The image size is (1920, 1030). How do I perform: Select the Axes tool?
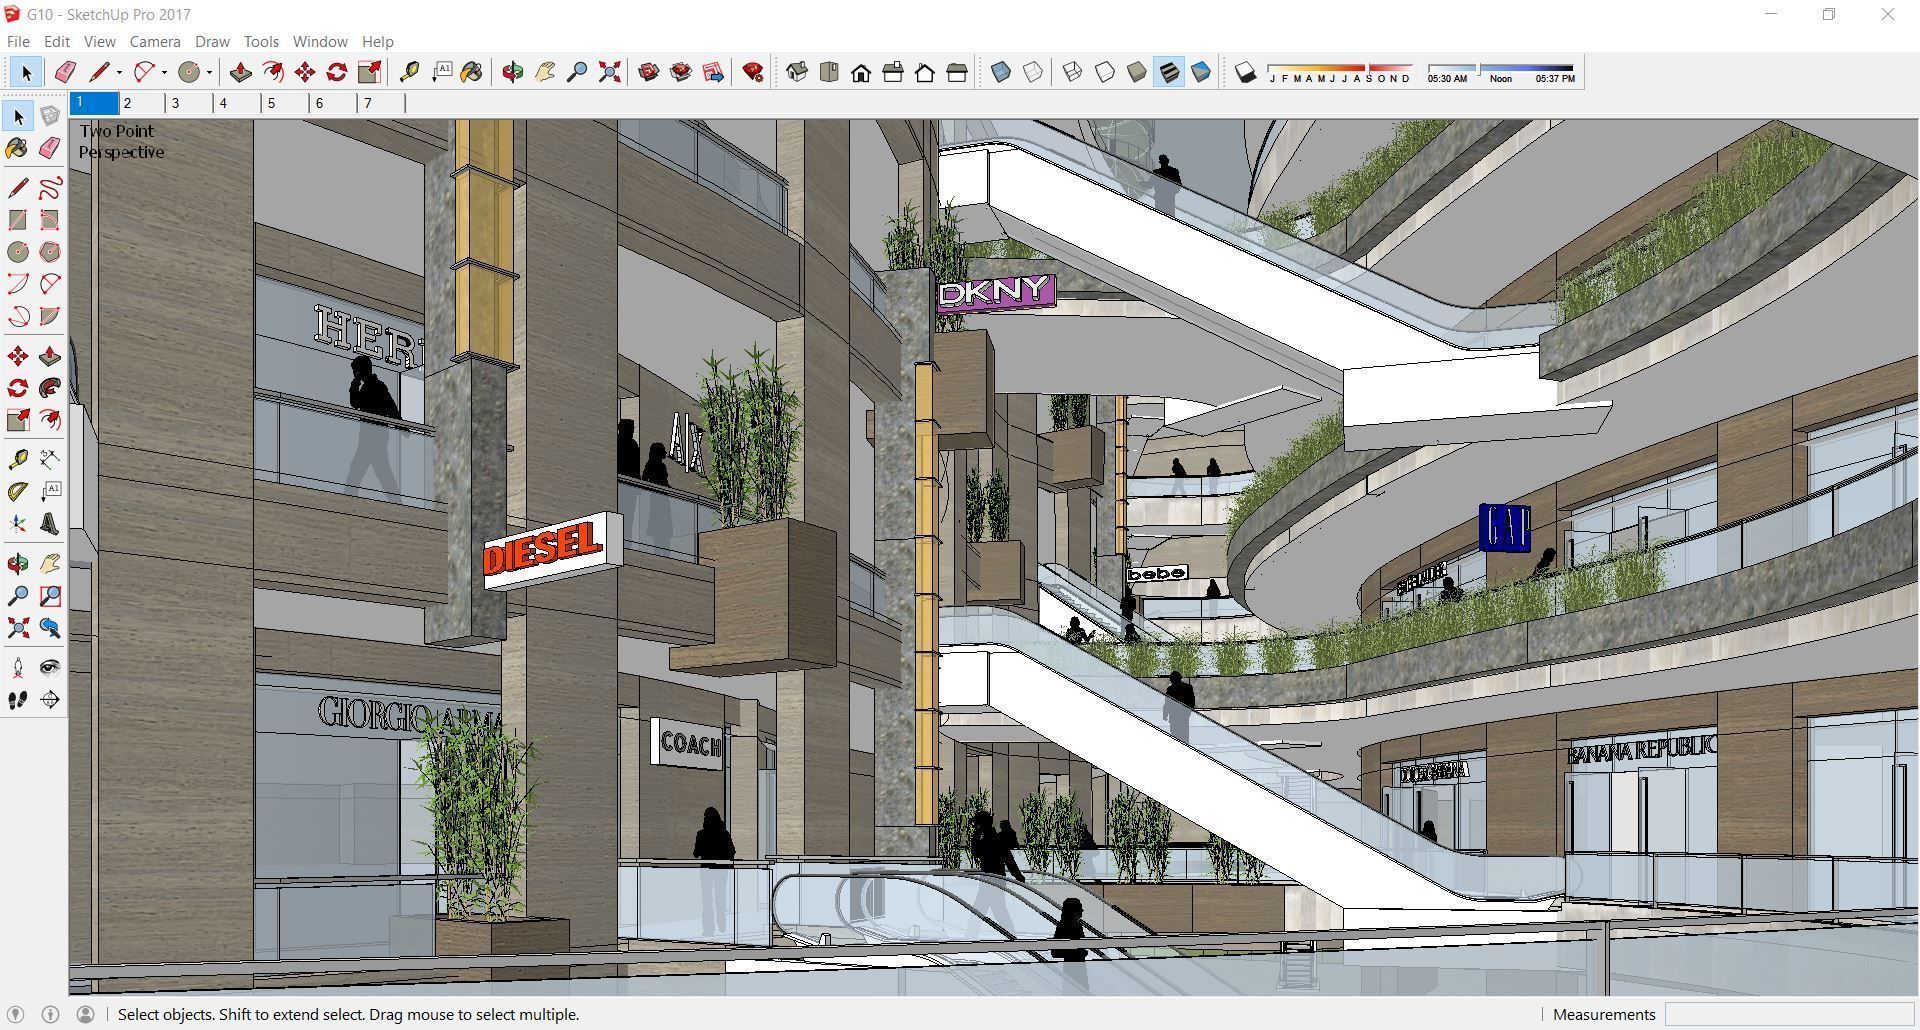(18, 524)
